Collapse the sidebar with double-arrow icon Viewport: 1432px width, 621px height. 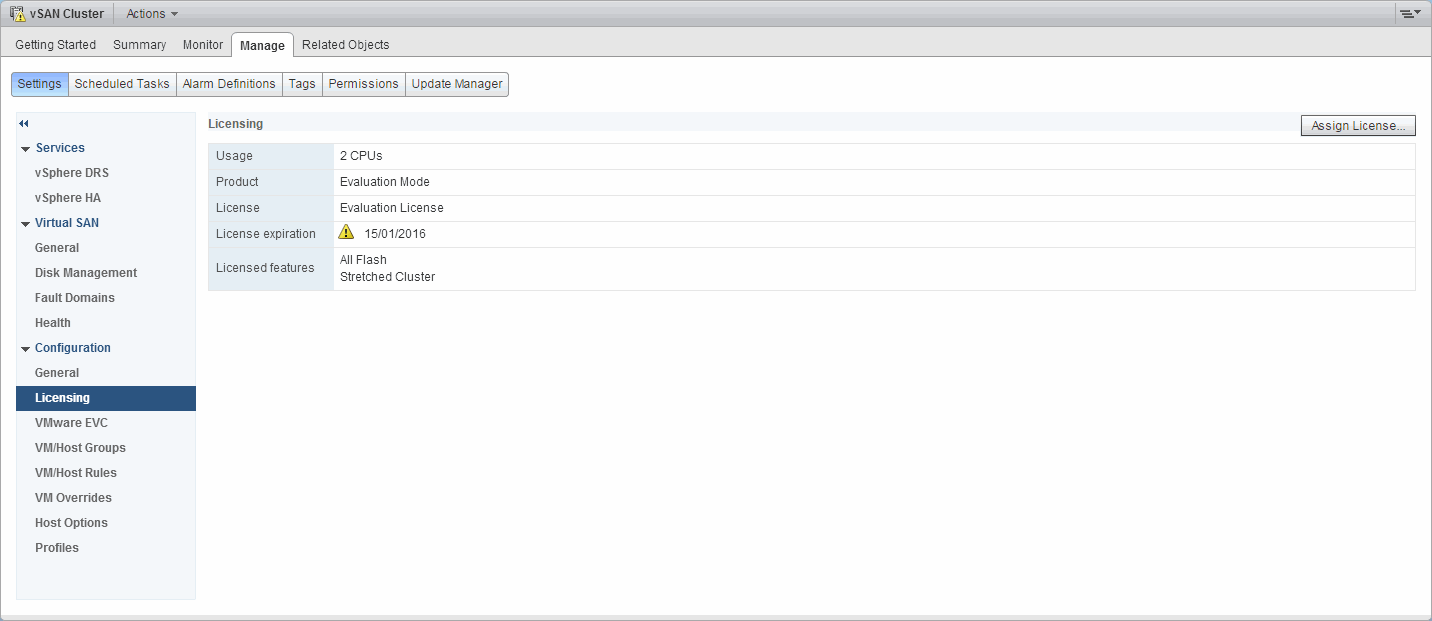point(24,123)
